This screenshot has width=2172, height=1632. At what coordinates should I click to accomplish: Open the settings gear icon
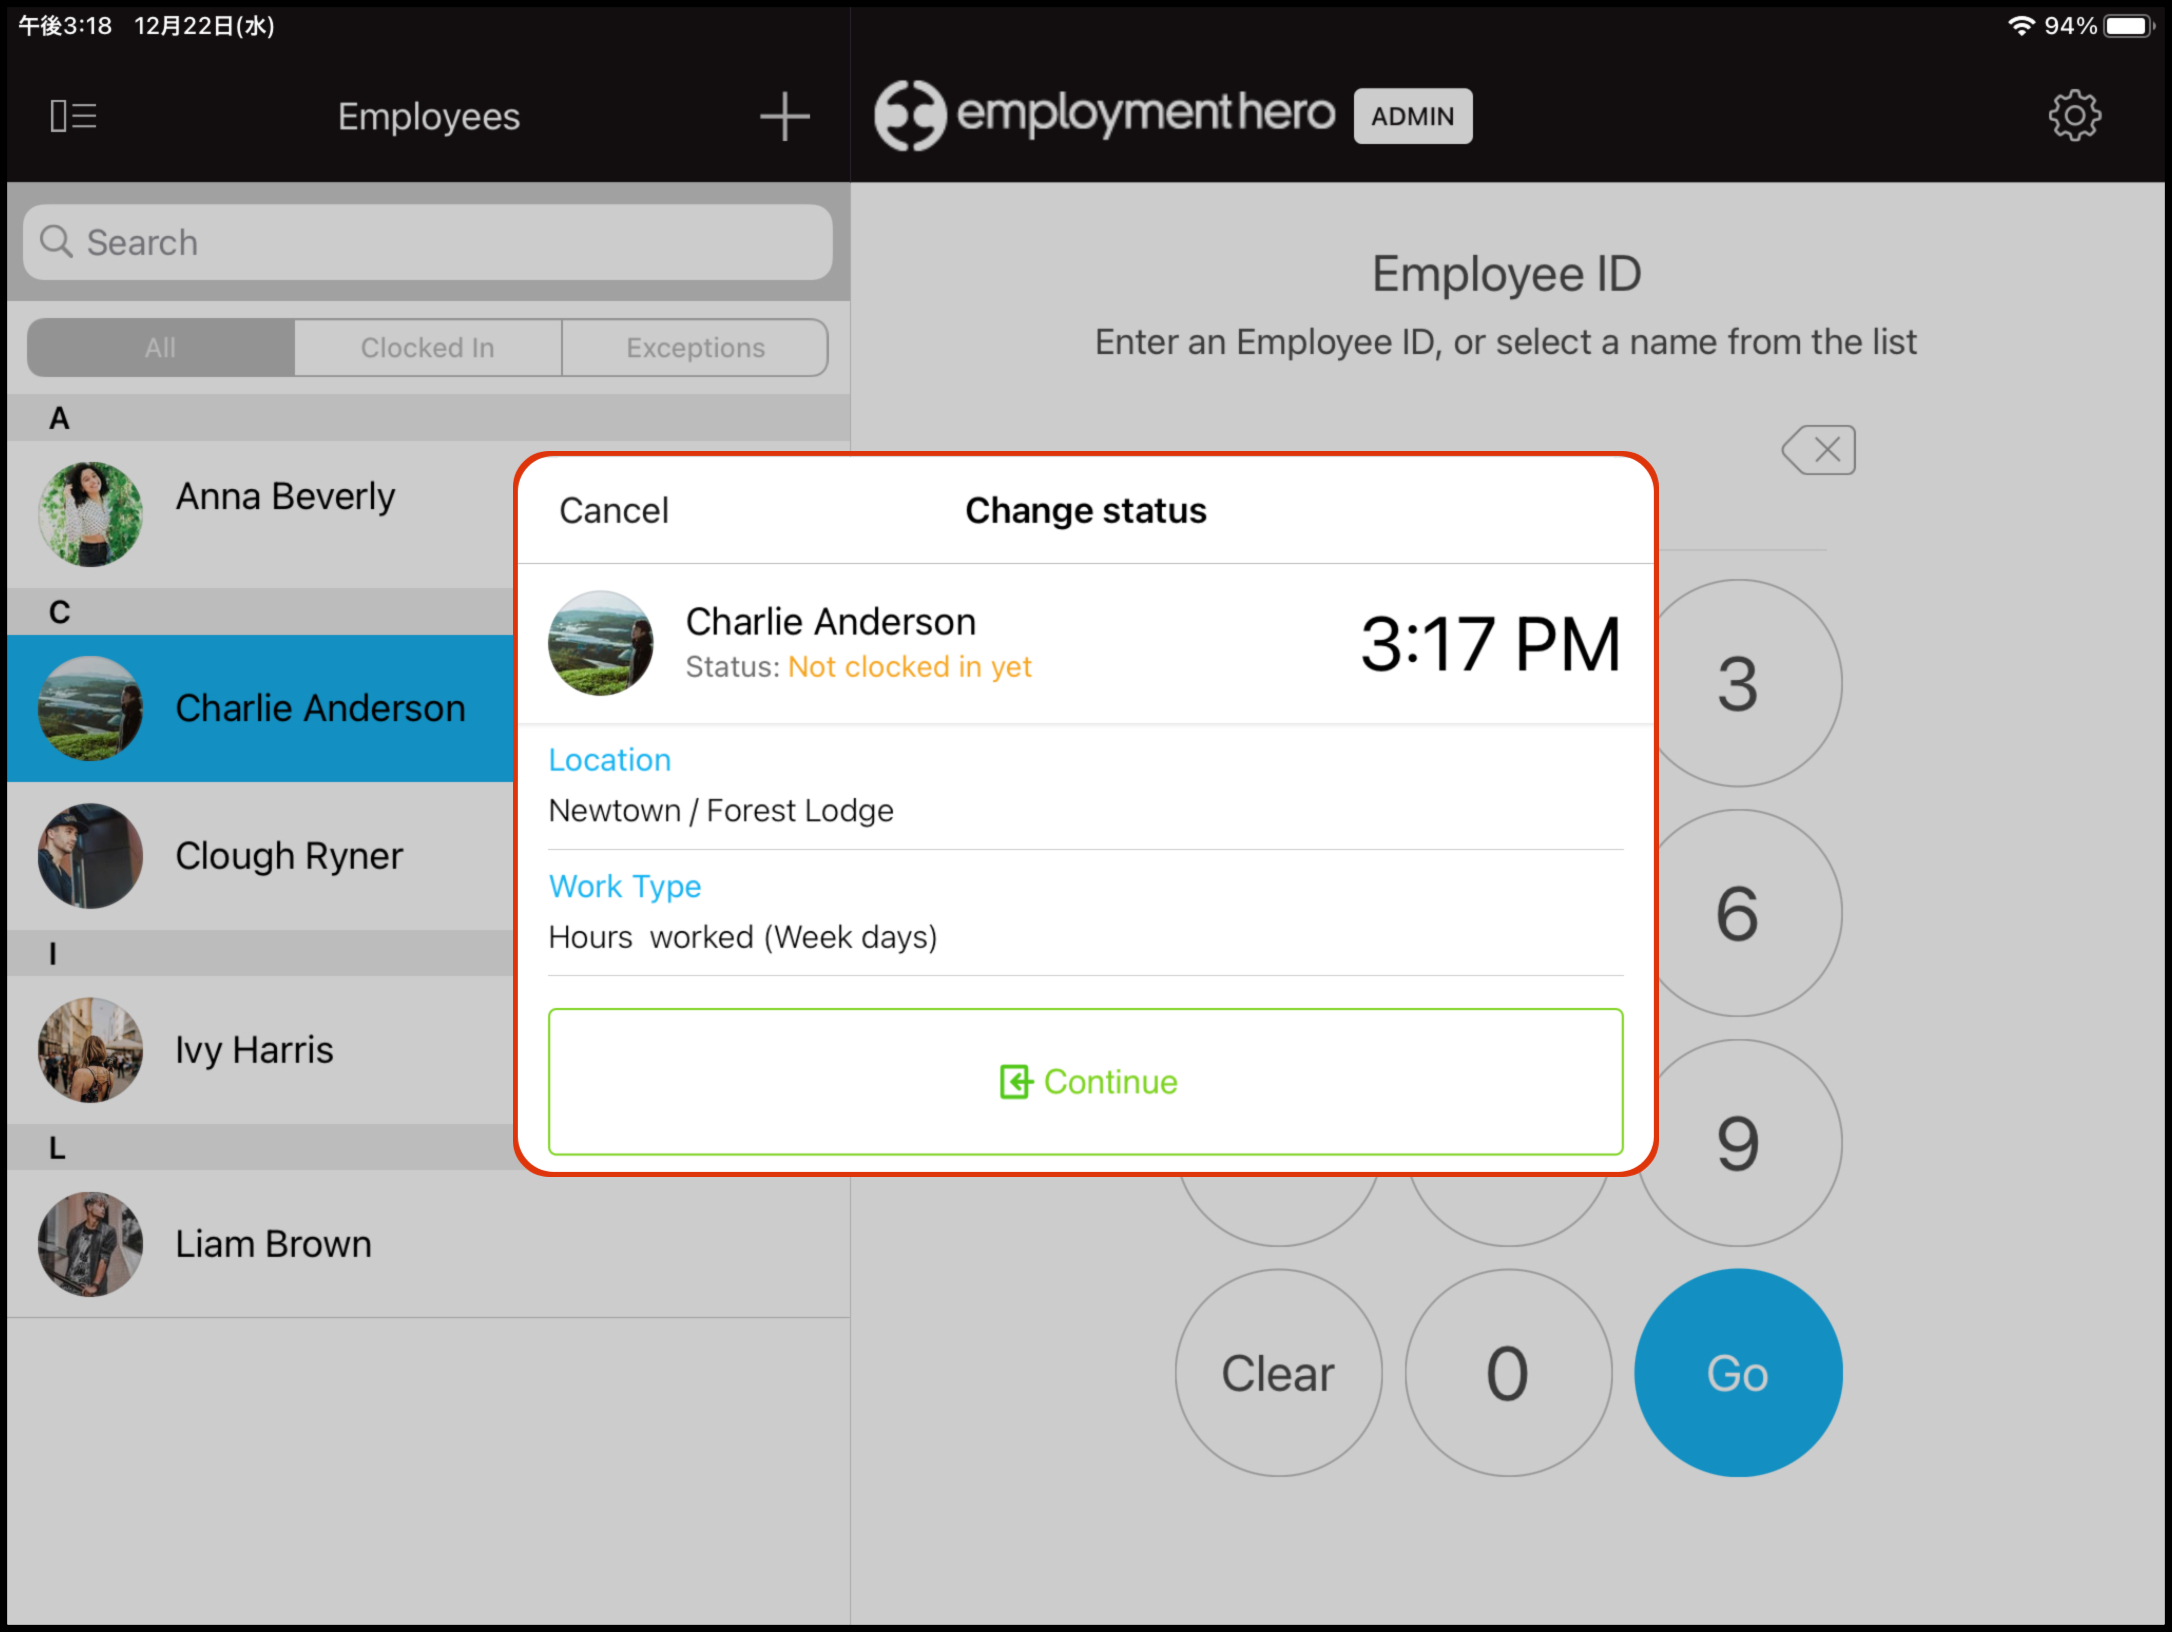[x=2074, y=115]
